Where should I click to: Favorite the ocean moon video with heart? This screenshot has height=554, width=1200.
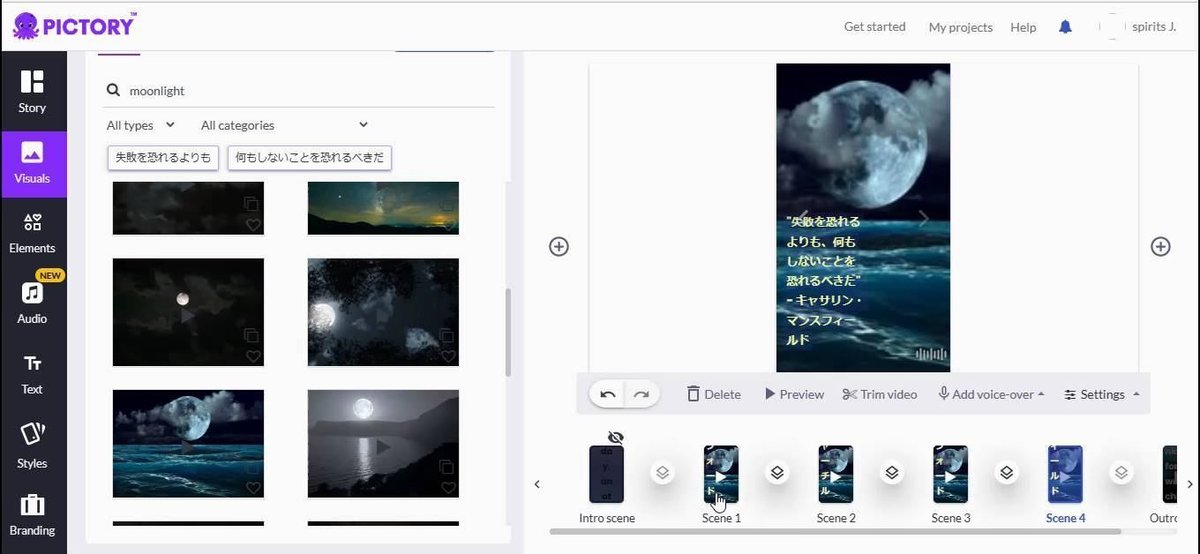(253, 487)
